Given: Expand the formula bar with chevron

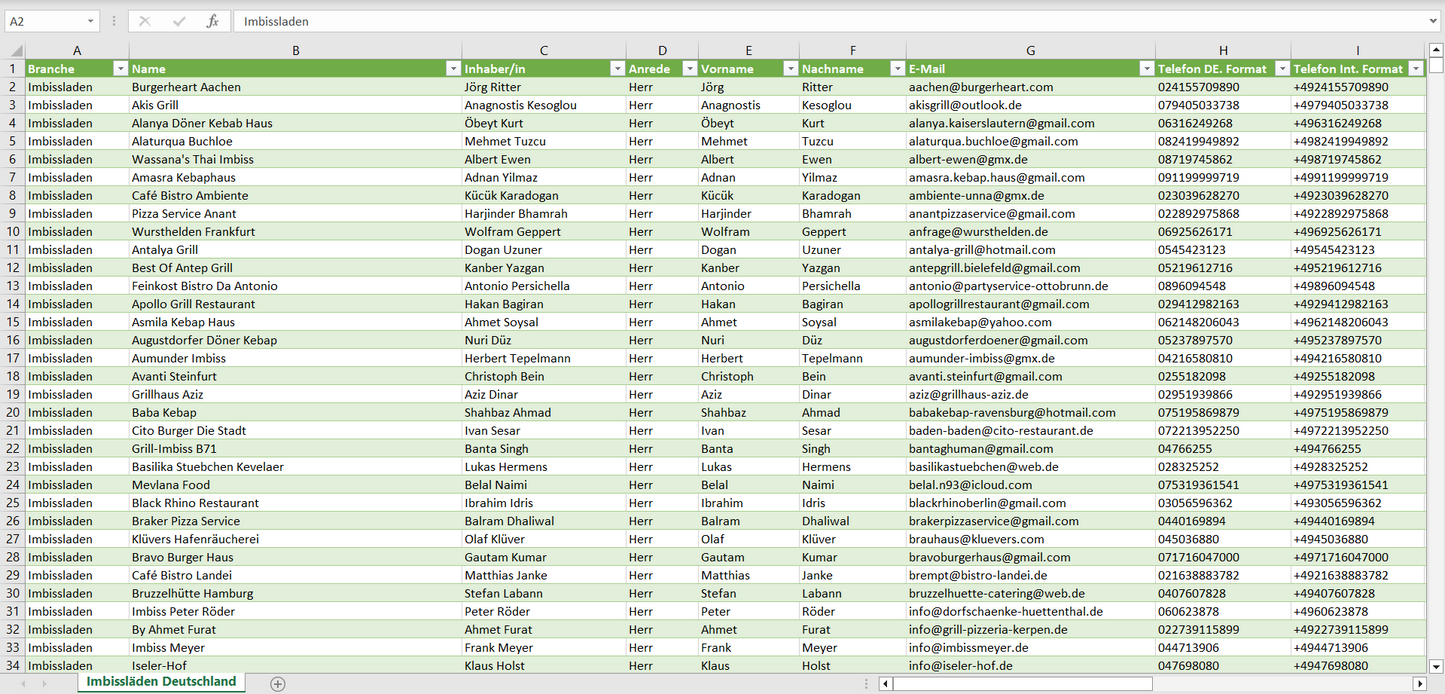Looking at the screenshot, I should (x=1434, y=21).
